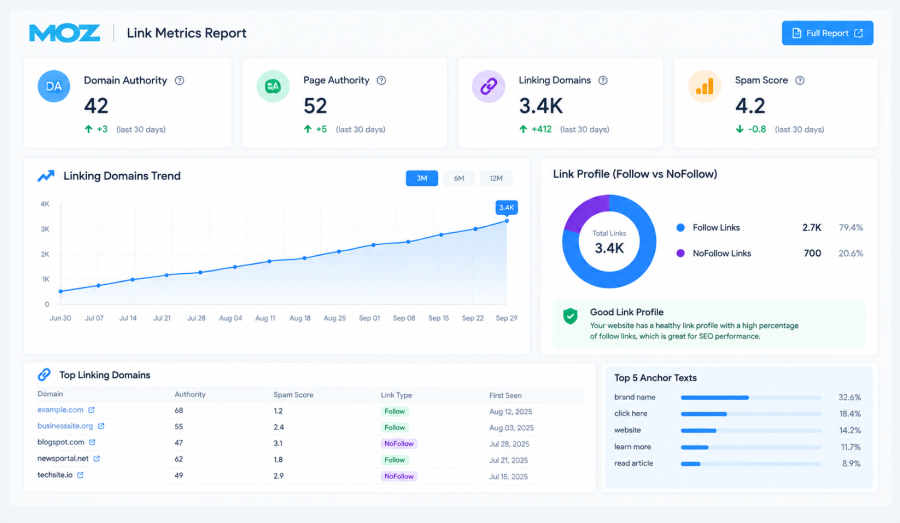Click the 3.4K chart tooltip marker

pyautogui.click(x=506, y=207)
